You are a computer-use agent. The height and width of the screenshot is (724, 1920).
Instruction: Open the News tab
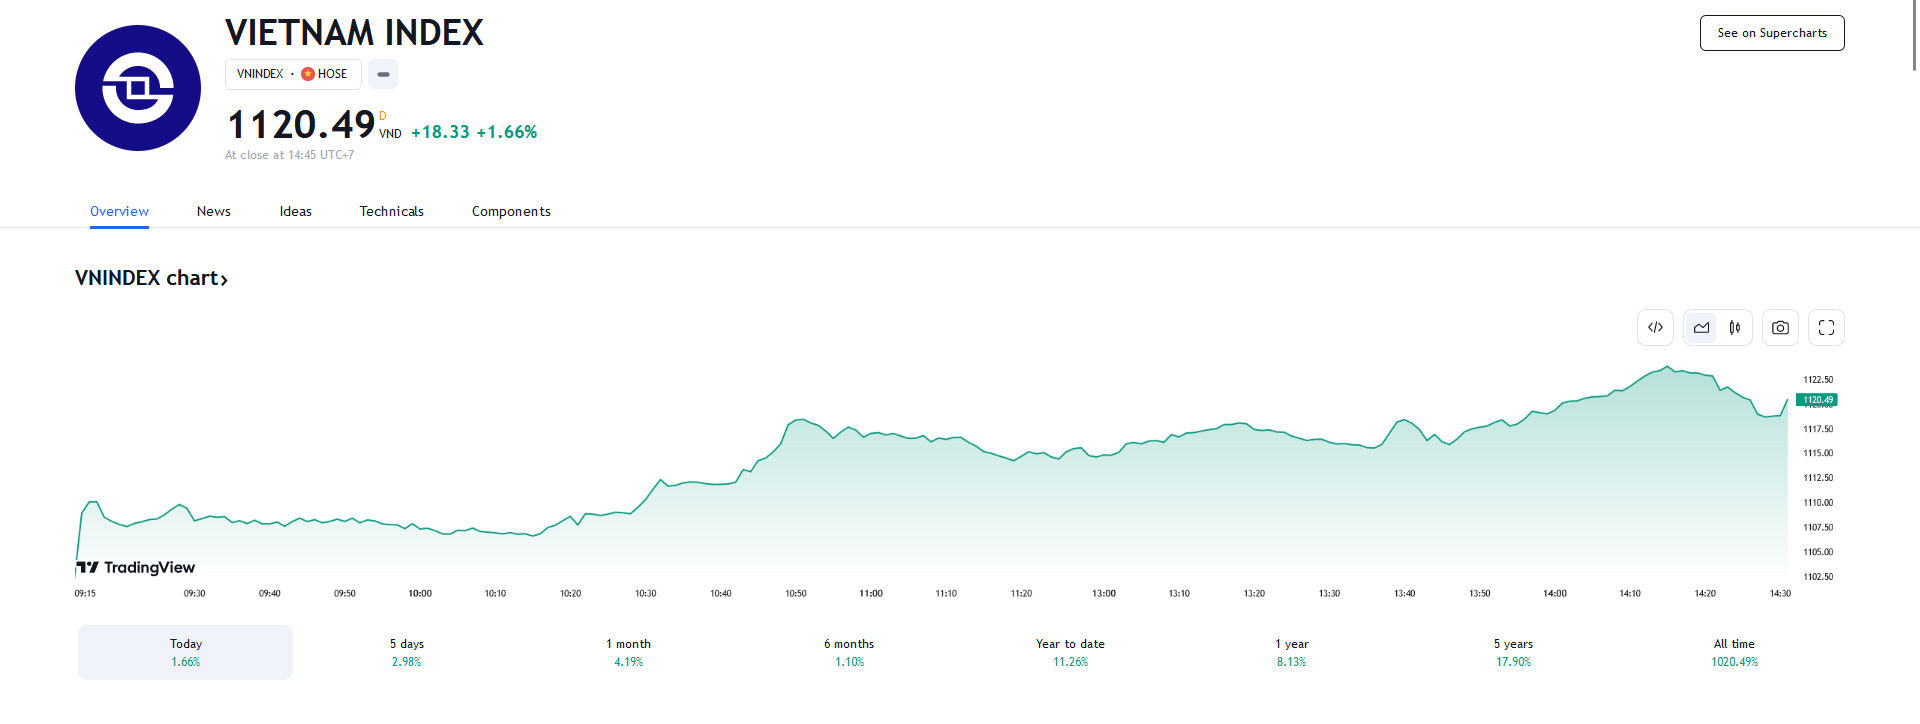pos(214,211)
